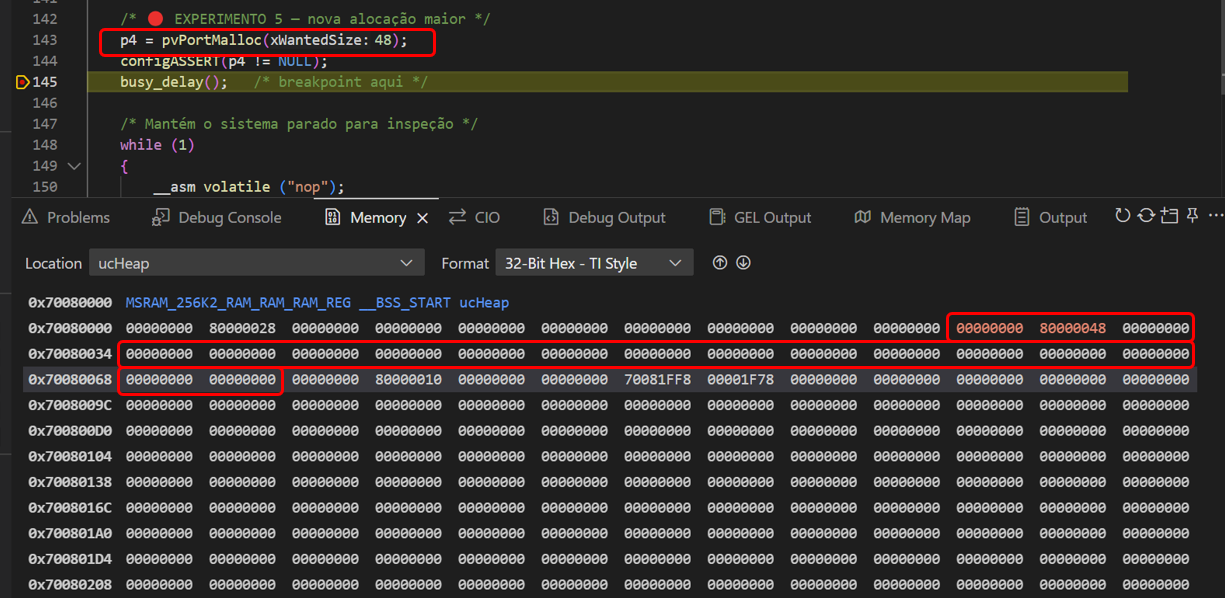Collapse the code block at line 149
The width and height of the screenshot is (1225, 598).
(75, 164)
